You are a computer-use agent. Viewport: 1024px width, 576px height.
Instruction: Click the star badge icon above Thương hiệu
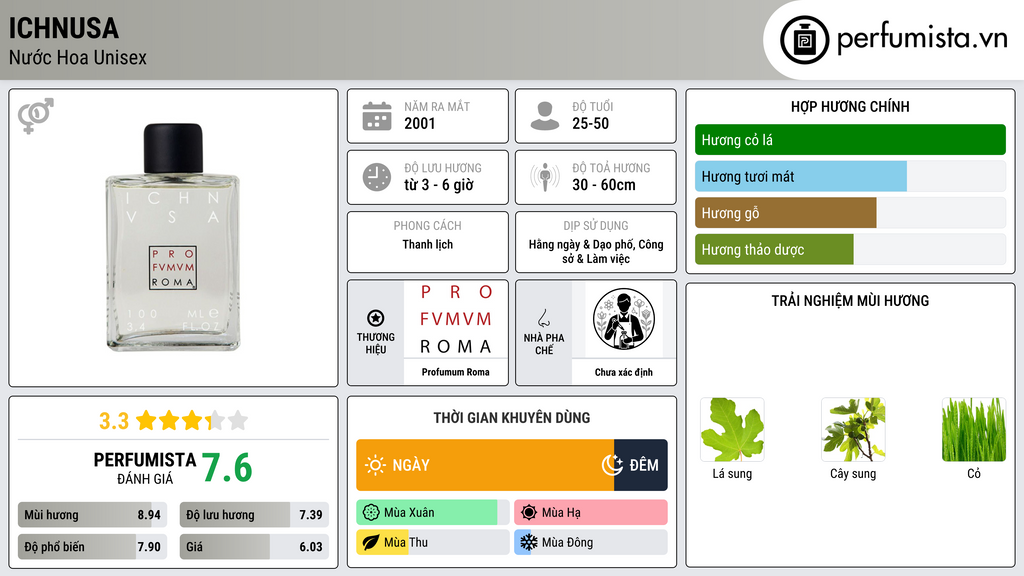pos(376,318)
